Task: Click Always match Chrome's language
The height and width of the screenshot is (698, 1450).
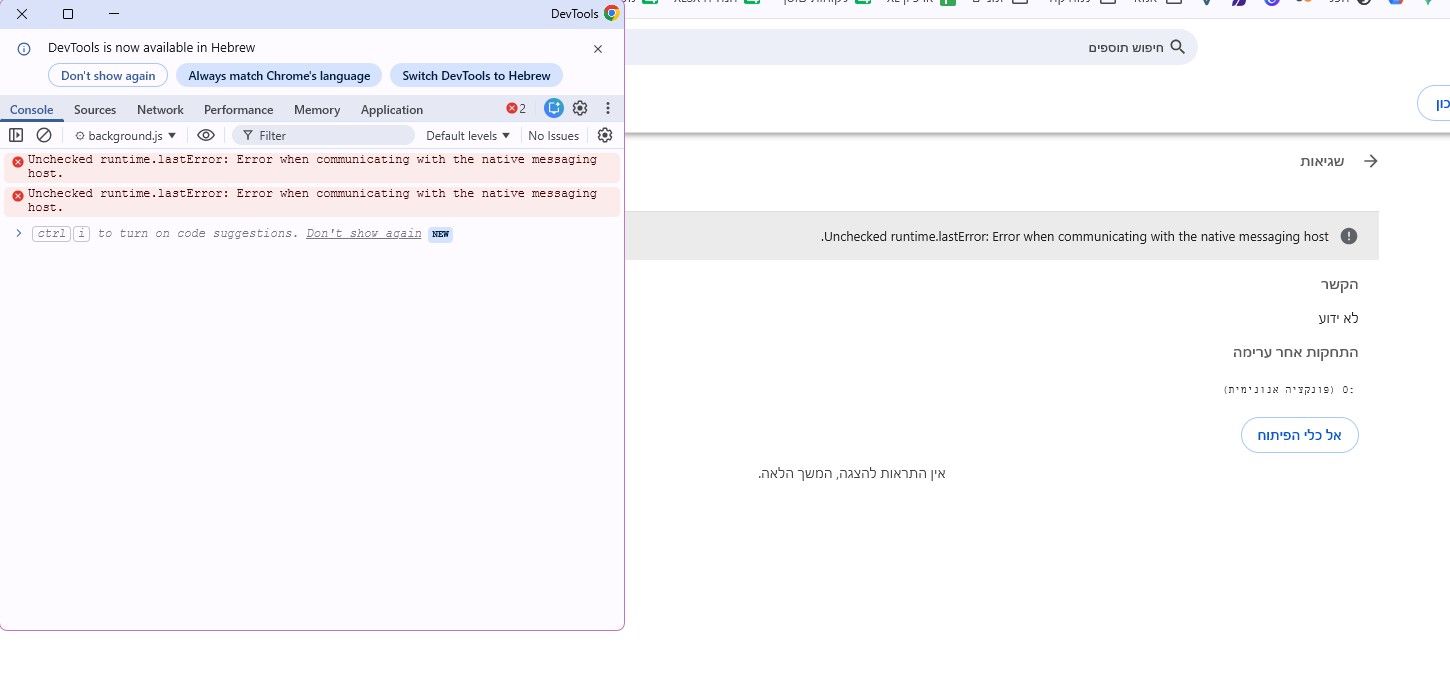Action: coord(279,75)
